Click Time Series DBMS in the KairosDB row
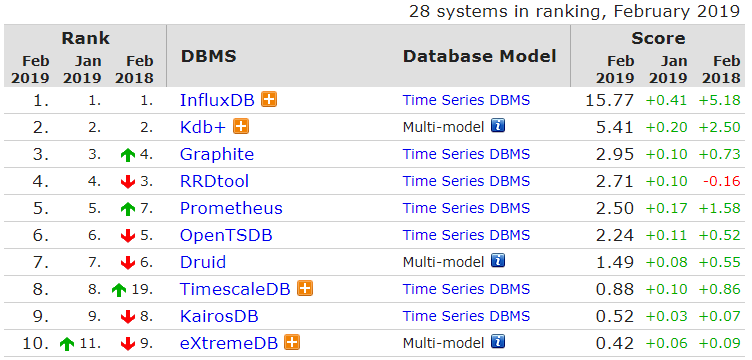Image resolution: width=752 pixels, height=360 pixels. click(x=466, y=316)
